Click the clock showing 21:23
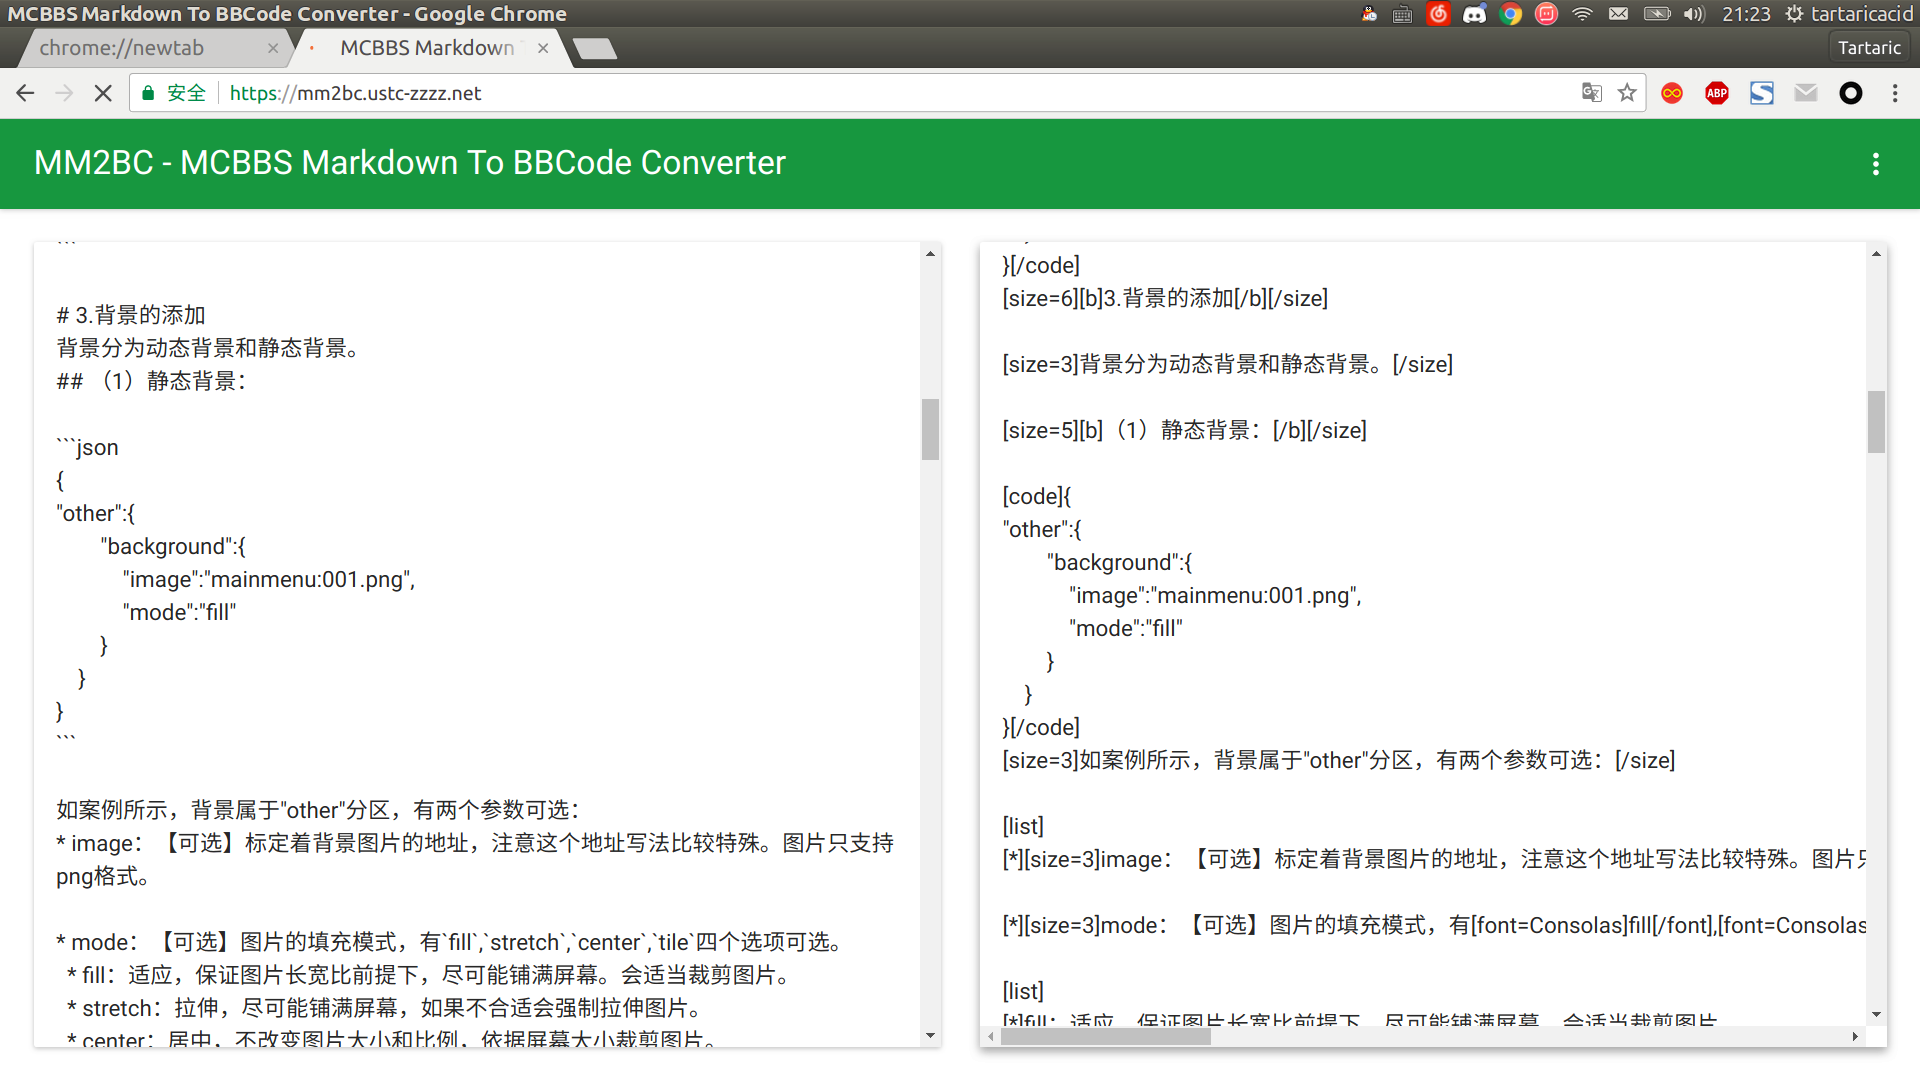 tap(1746, 14)
